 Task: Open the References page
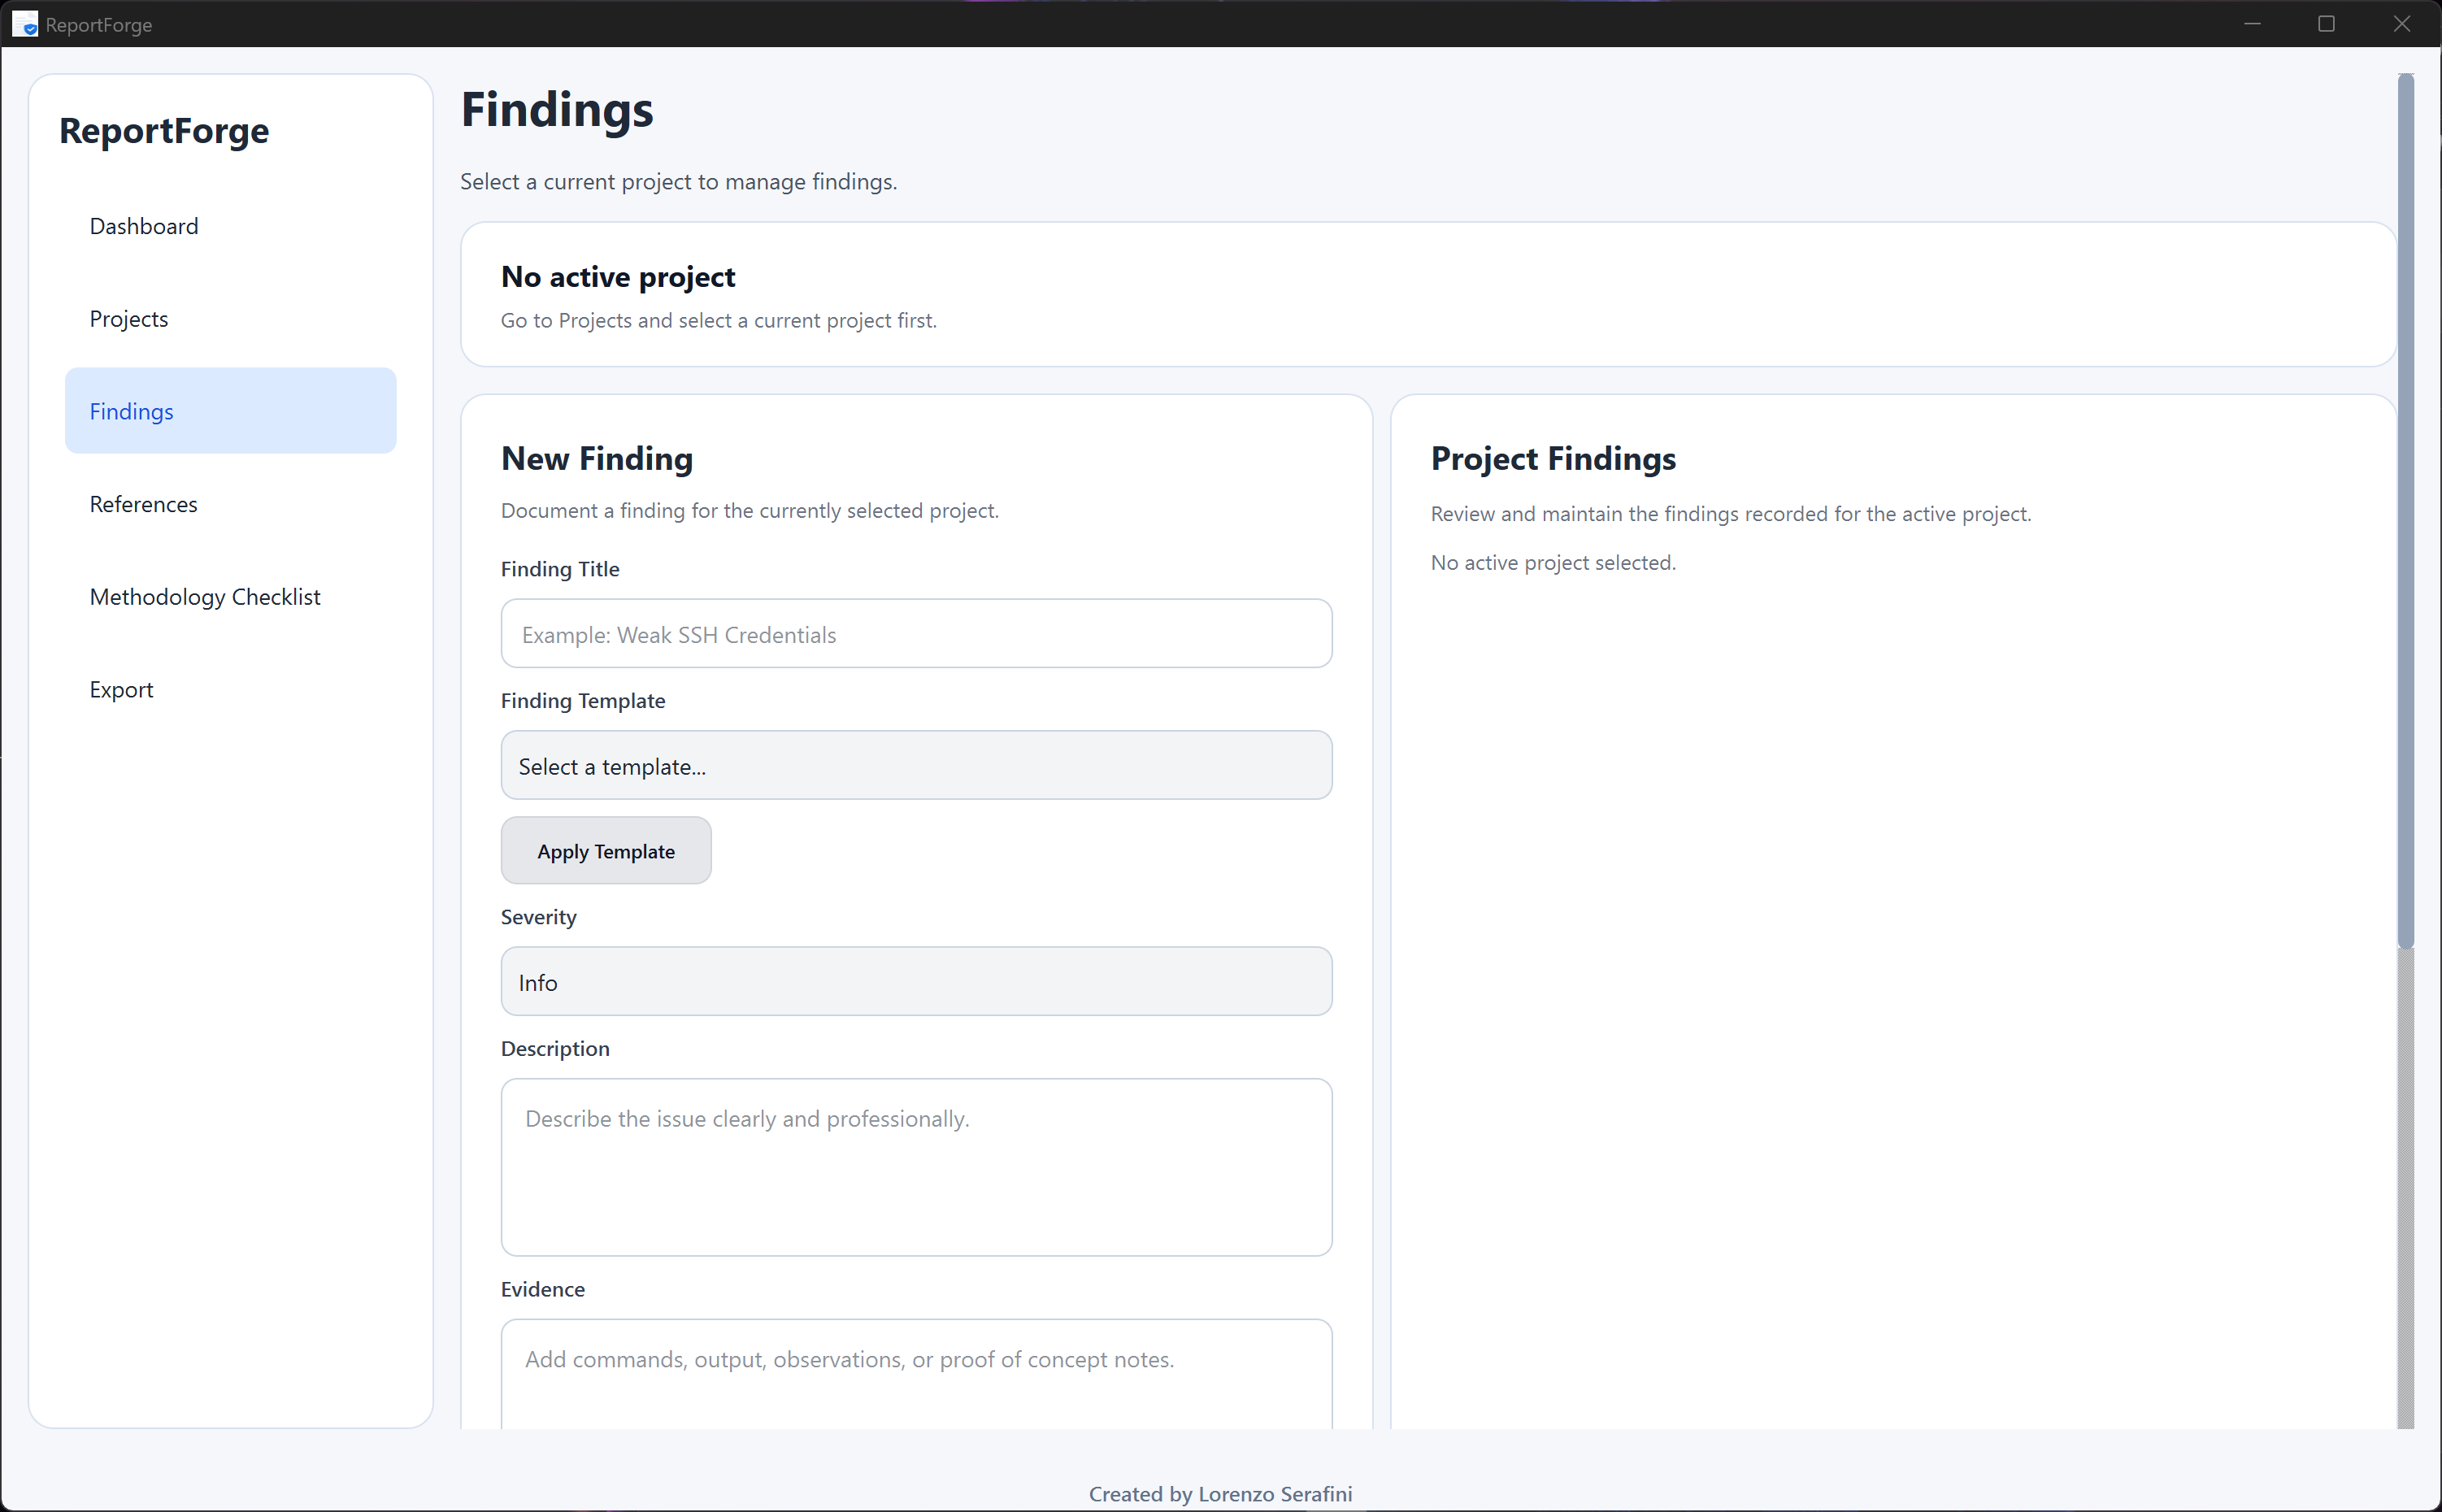[x=144, y=504]
